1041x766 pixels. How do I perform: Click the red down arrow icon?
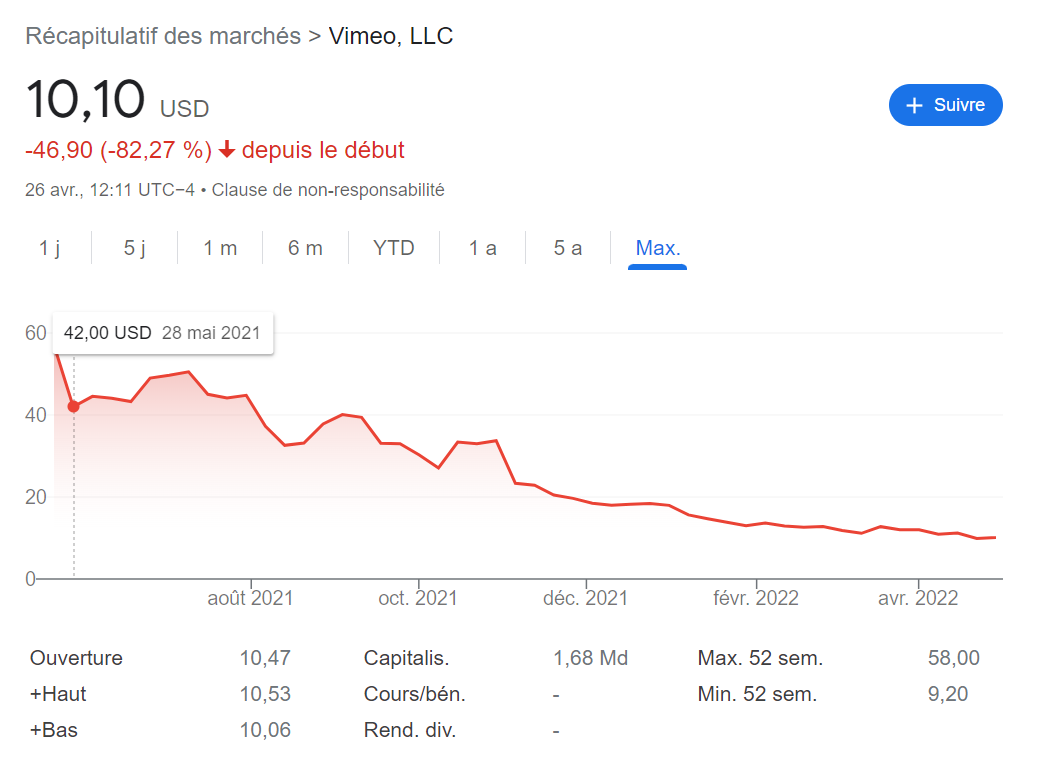227,149
